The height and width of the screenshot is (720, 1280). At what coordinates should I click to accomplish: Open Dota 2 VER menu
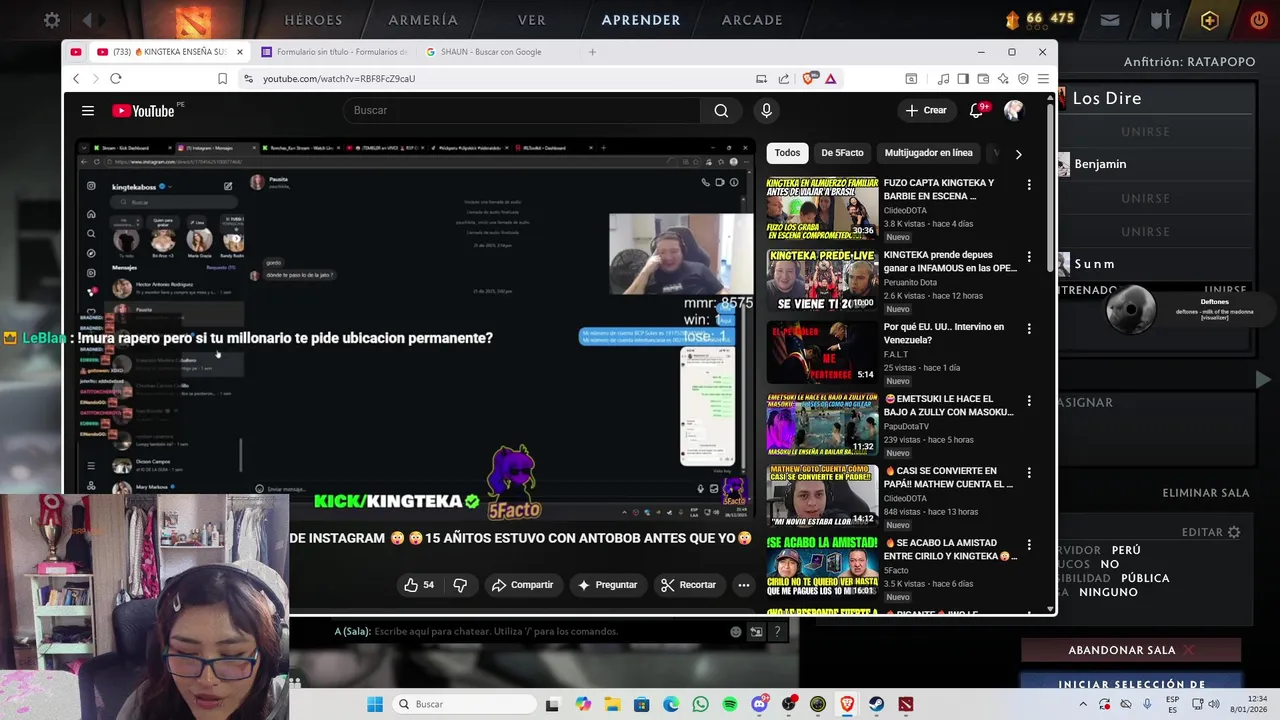[x=532, y=20]
